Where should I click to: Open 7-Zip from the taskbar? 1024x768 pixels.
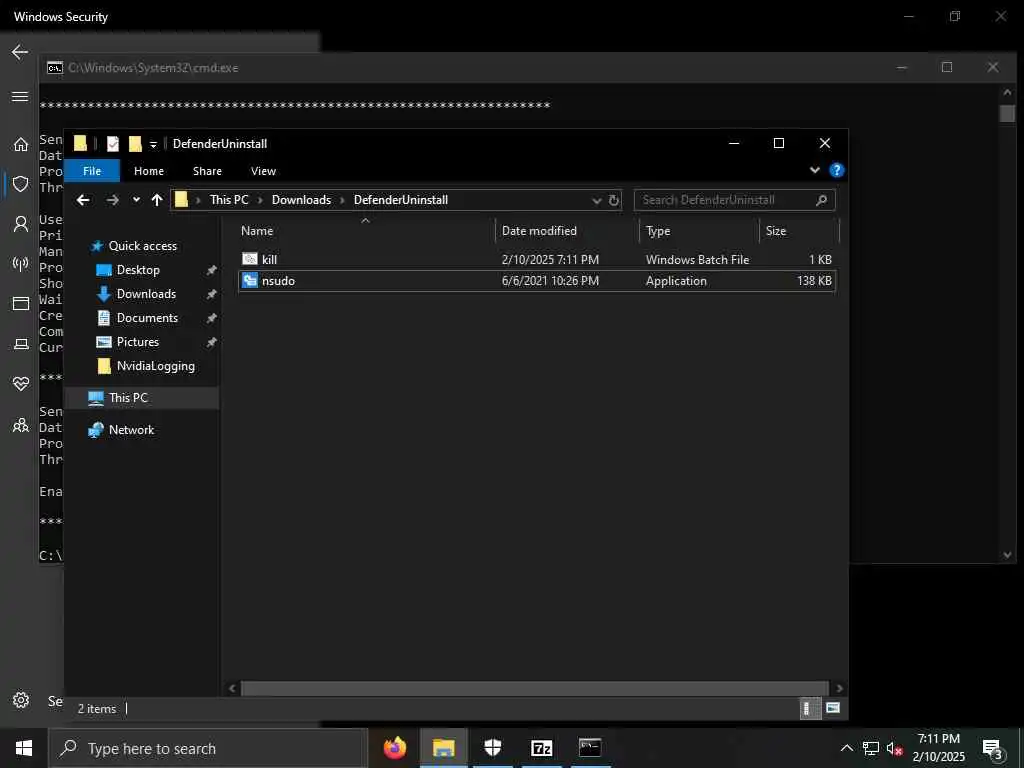click(x=541, y=748)
